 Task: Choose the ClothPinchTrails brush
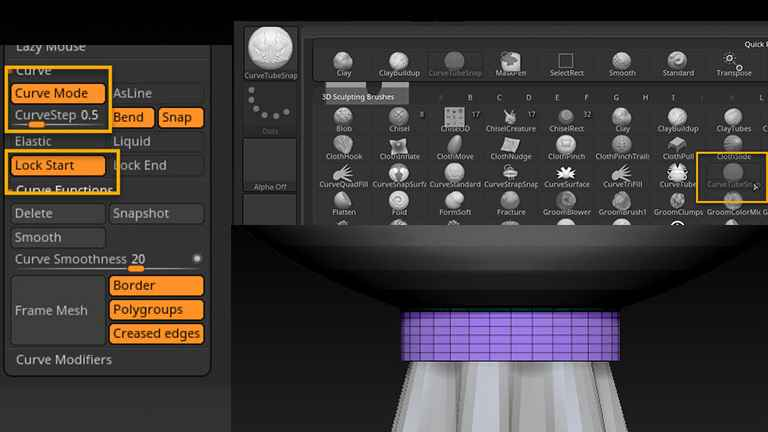pyautogui.click(x=622, y=148)
